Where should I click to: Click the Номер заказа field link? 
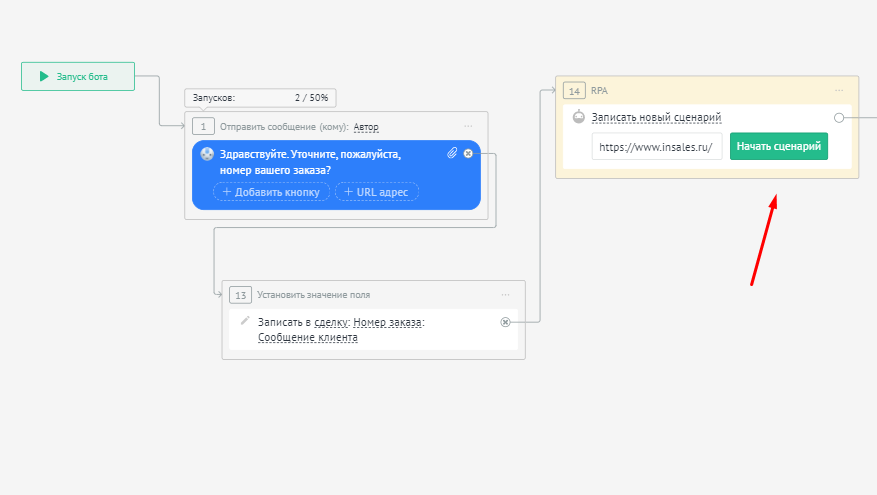coord(388,322)
